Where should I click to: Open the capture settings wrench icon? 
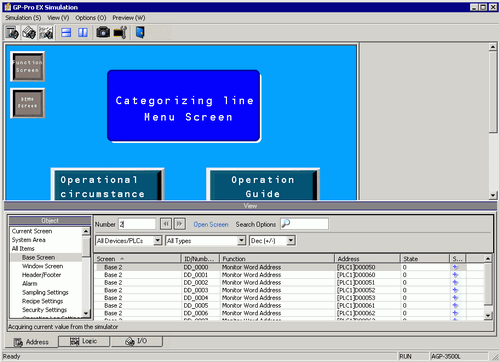pos(120,33)
